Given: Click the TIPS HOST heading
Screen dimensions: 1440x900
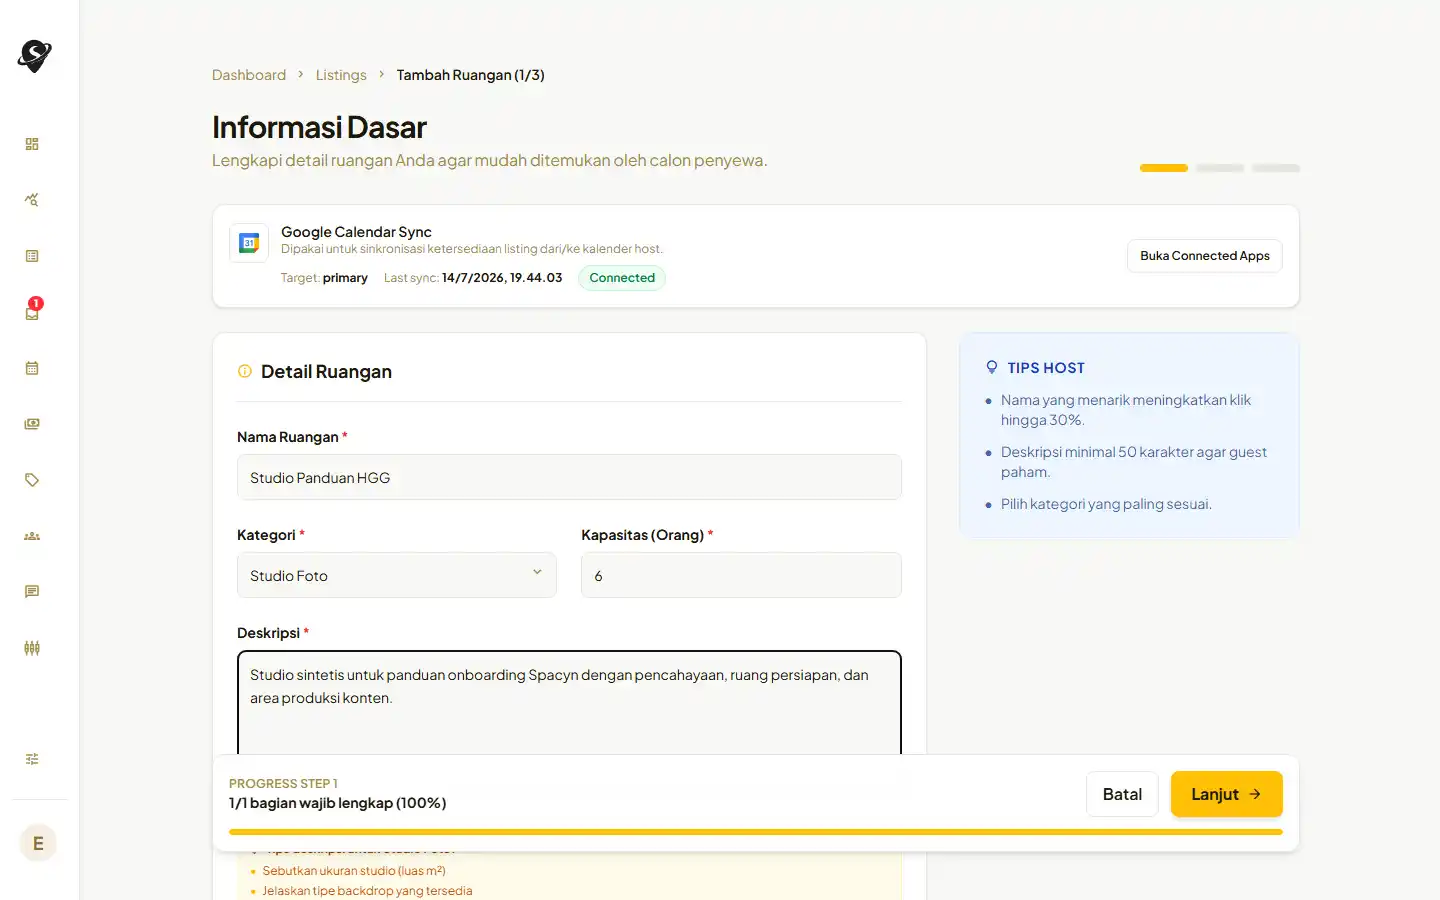Looking at the screenshot, I should coord(1046,368).
